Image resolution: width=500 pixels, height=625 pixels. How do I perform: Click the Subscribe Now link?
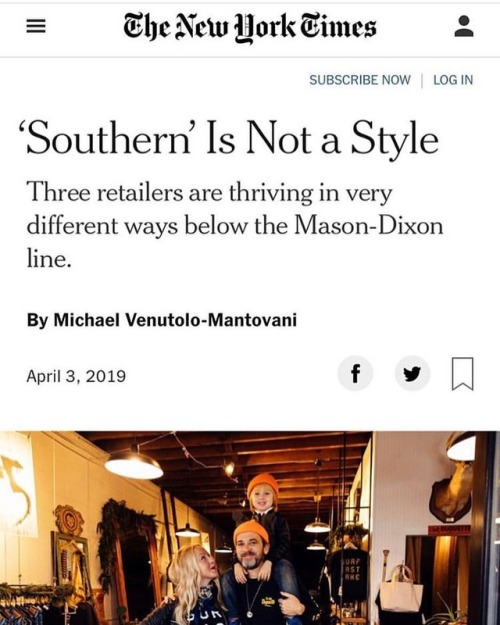click(x=360, y=80)
